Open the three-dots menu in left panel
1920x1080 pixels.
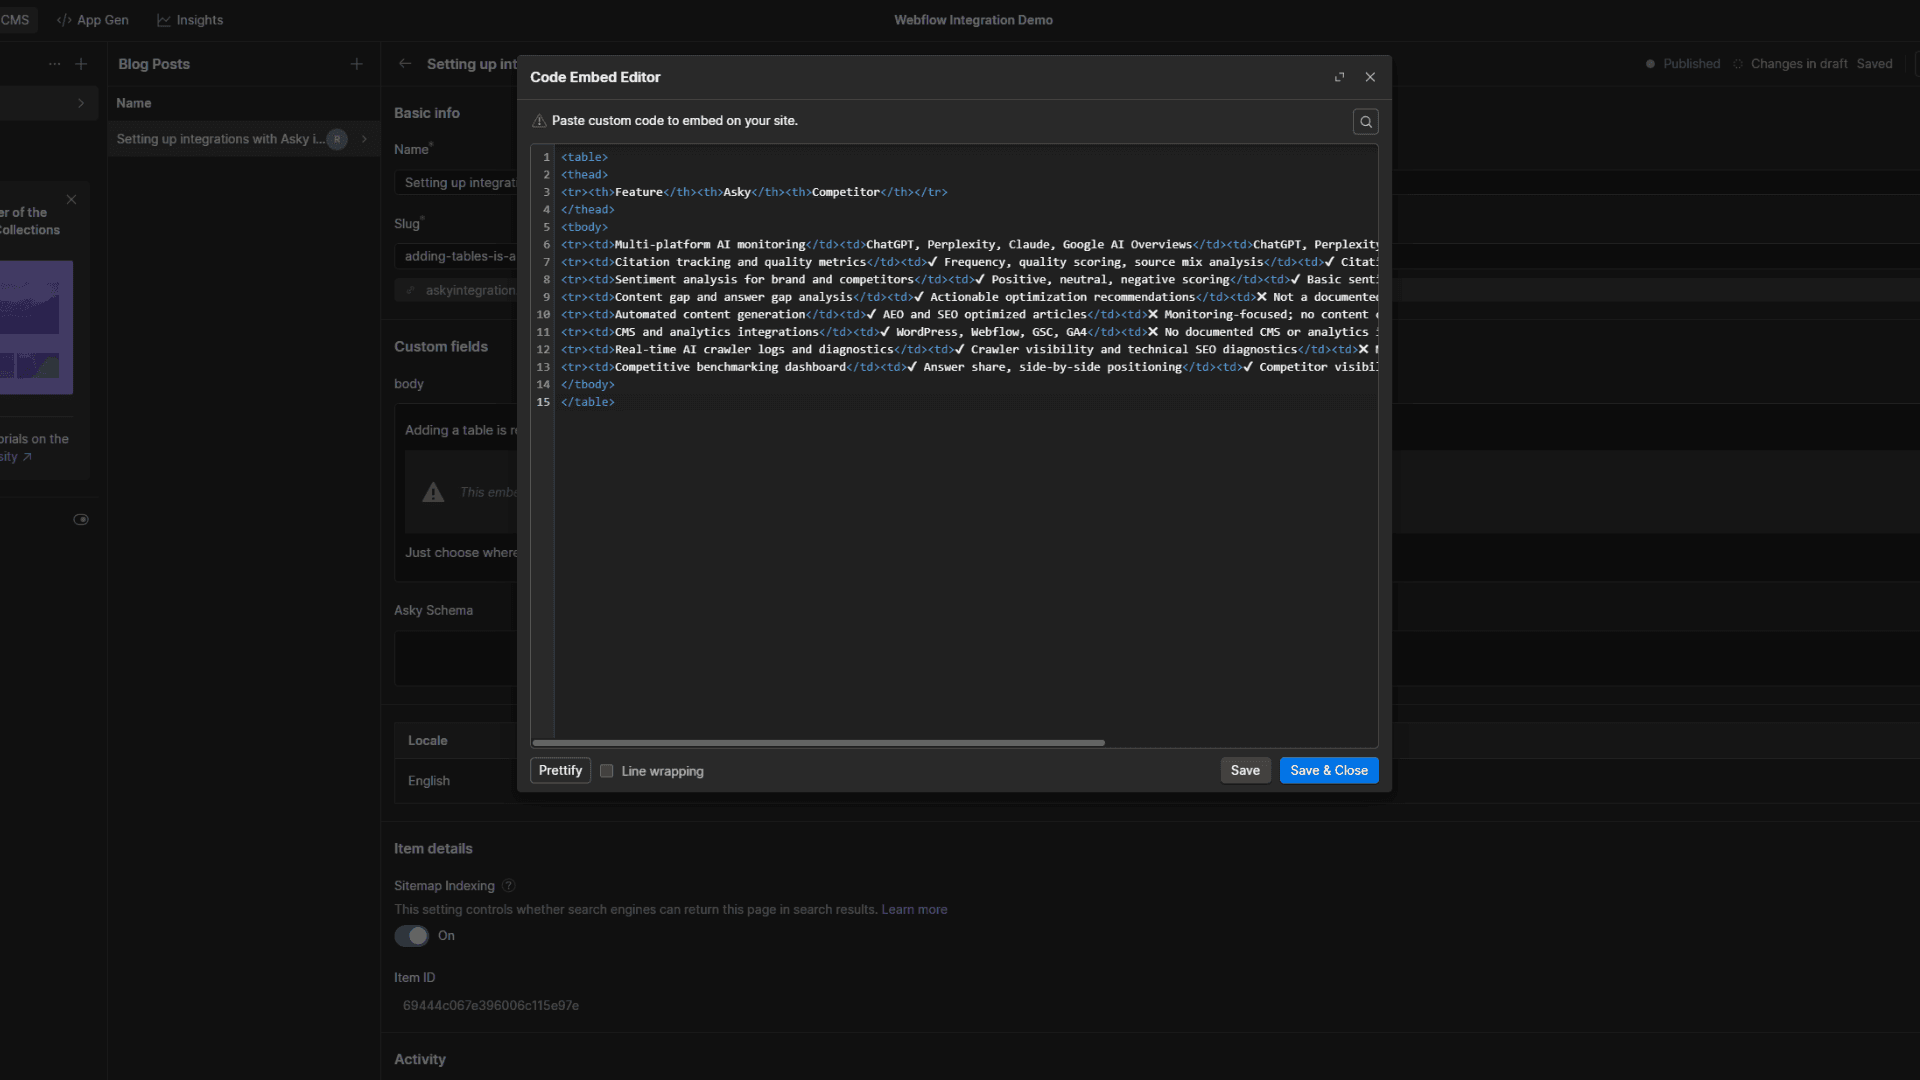tap(54, 64)
